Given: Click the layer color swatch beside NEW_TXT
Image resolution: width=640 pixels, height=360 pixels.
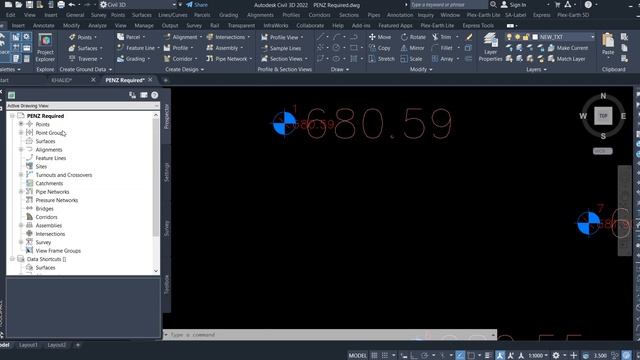Looking at the screenshot, I should click(535, 37).
